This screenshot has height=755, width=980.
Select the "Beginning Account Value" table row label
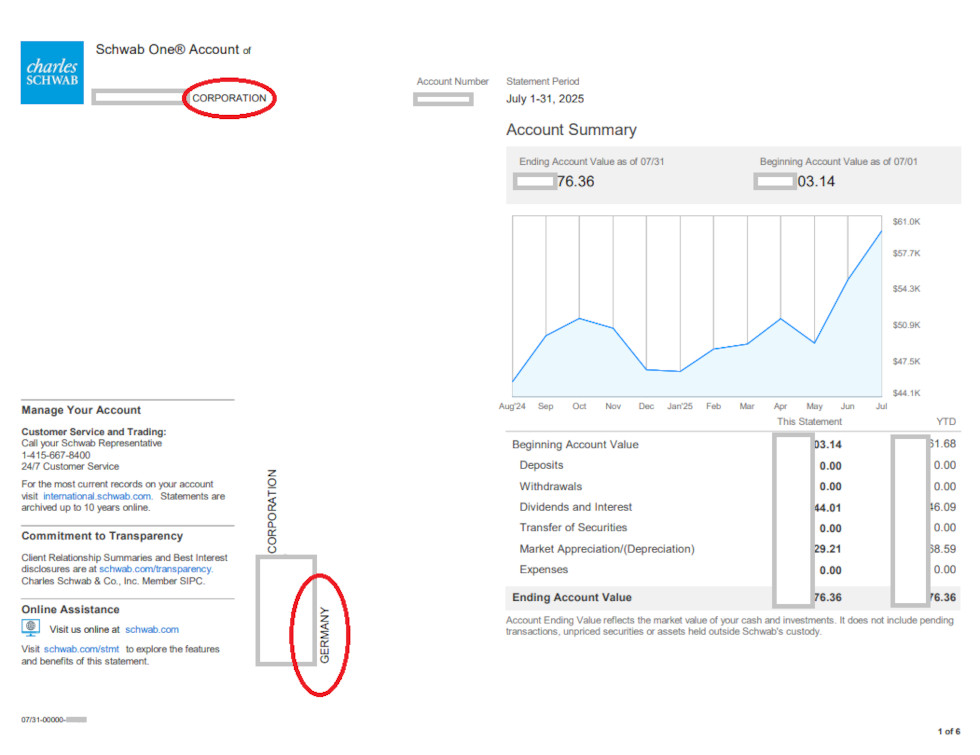(575, 444)
